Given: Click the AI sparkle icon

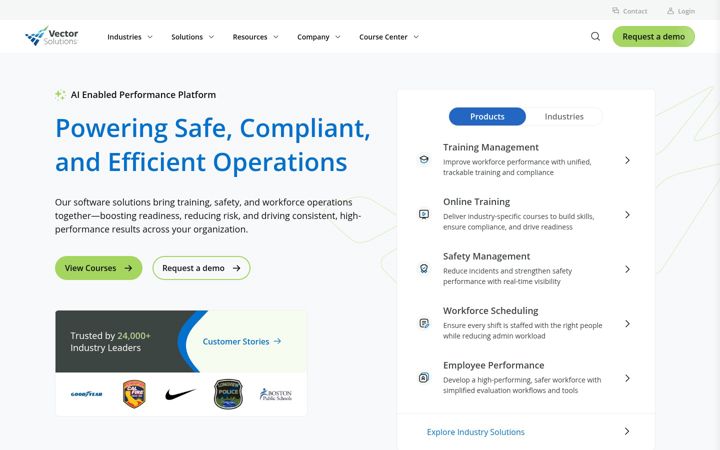Looking at the screenshot, I should 60,95.
